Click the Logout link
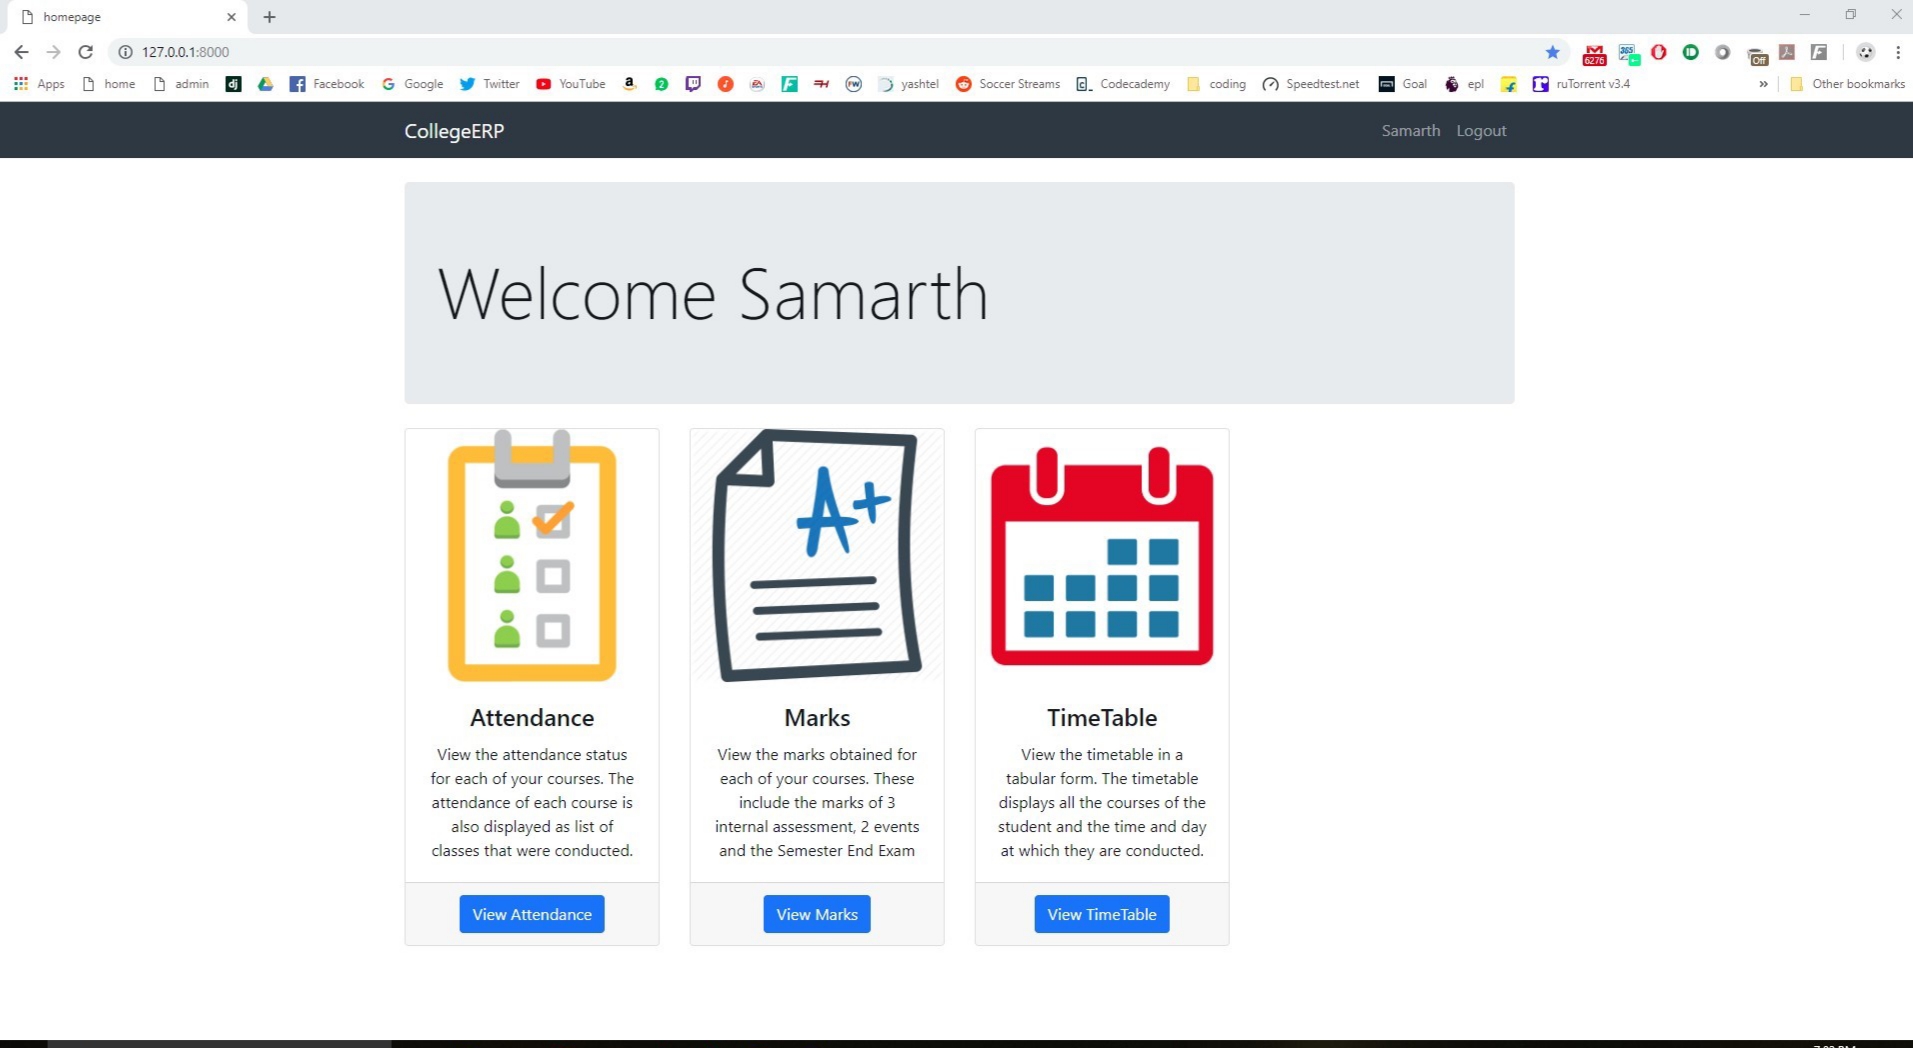Screen dimensions: 1913x1048 pyautogui.click(x=1481, y=130)
